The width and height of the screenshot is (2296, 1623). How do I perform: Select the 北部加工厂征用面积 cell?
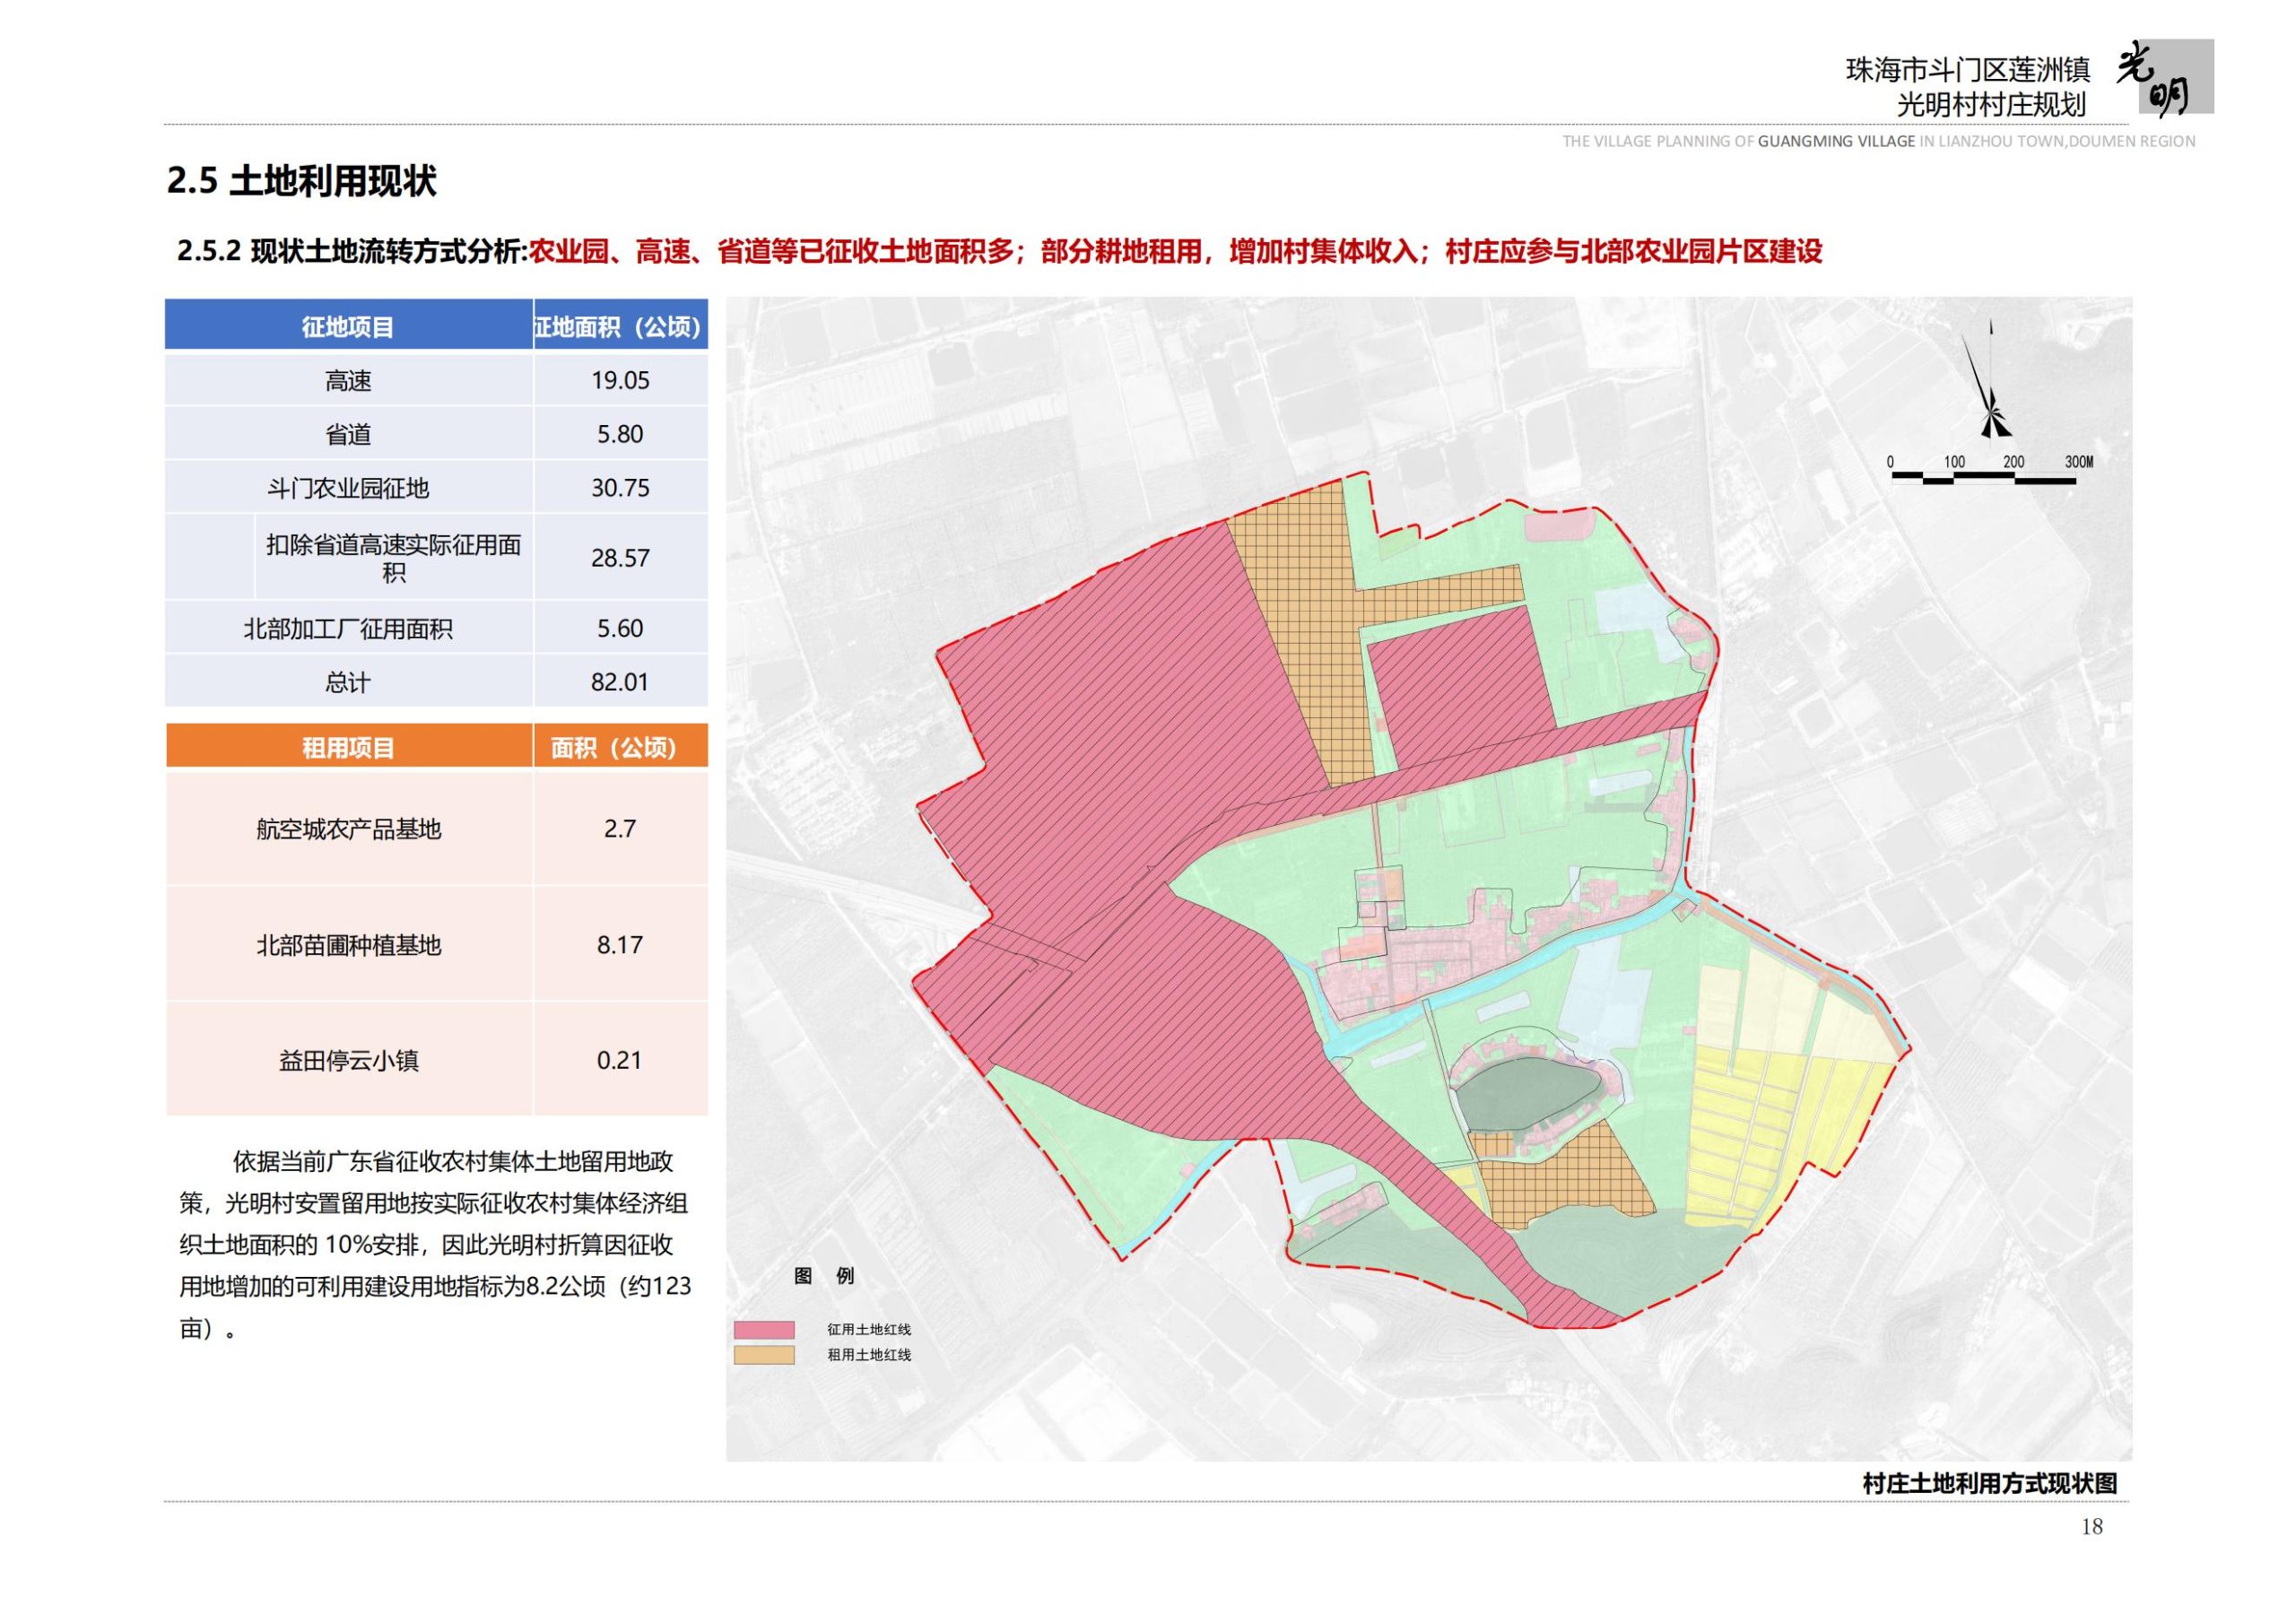(348, 628)
